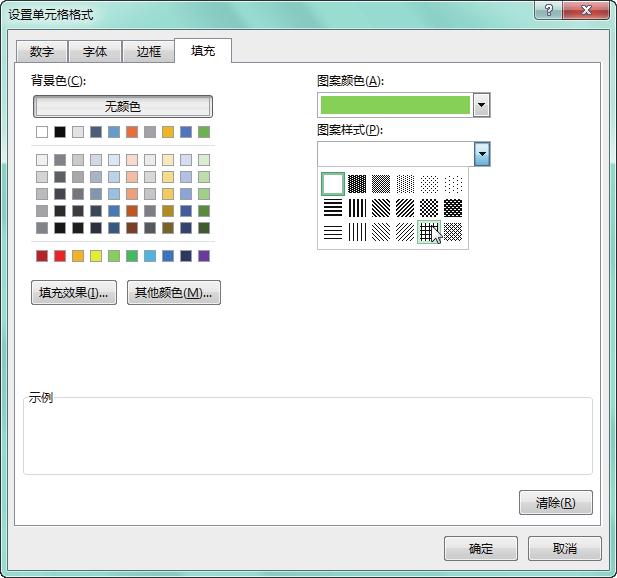Click the green 图案颜色 color field

395,105
